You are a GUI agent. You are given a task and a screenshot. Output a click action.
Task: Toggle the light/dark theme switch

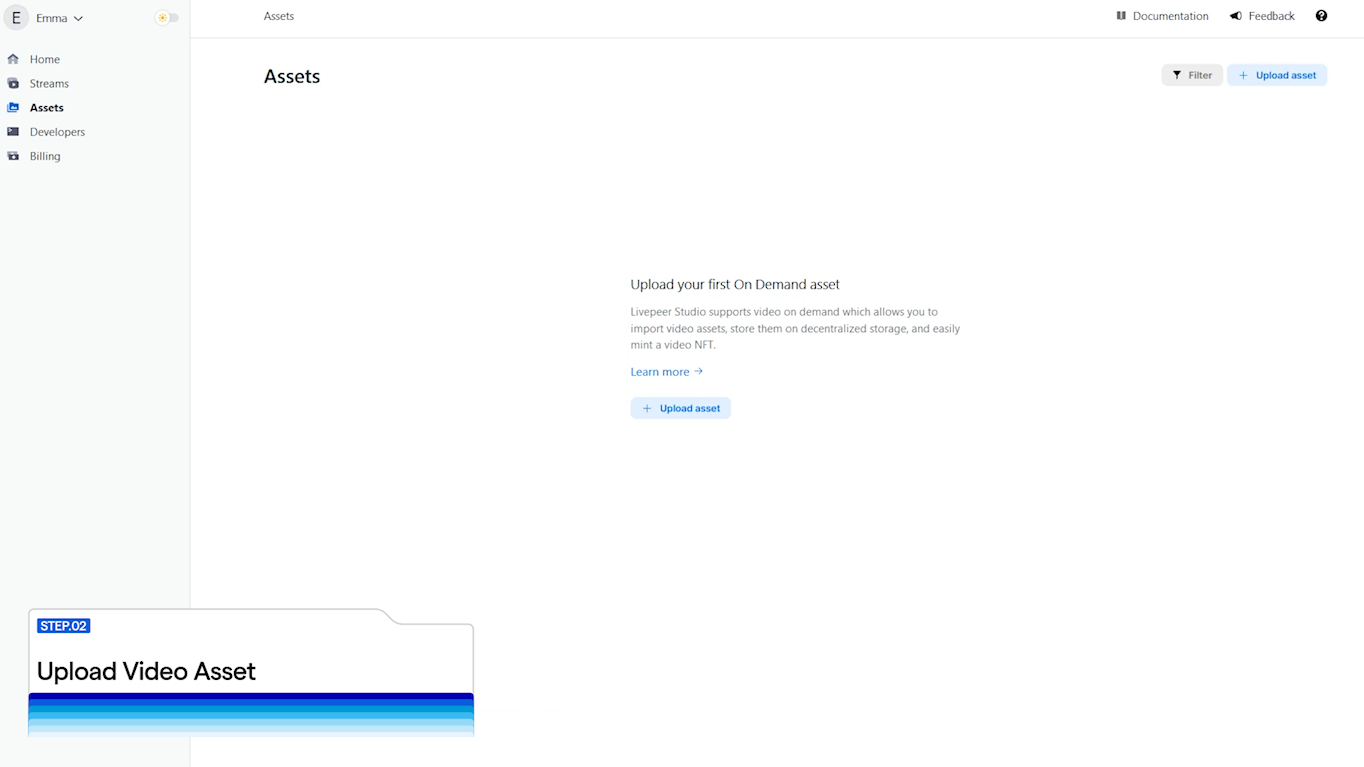coord(167,18)
